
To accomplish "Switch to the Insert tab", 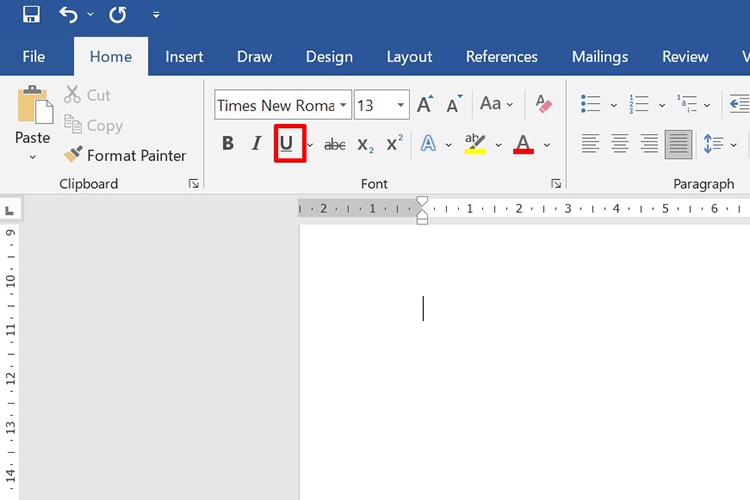I will tap(184, 57).
